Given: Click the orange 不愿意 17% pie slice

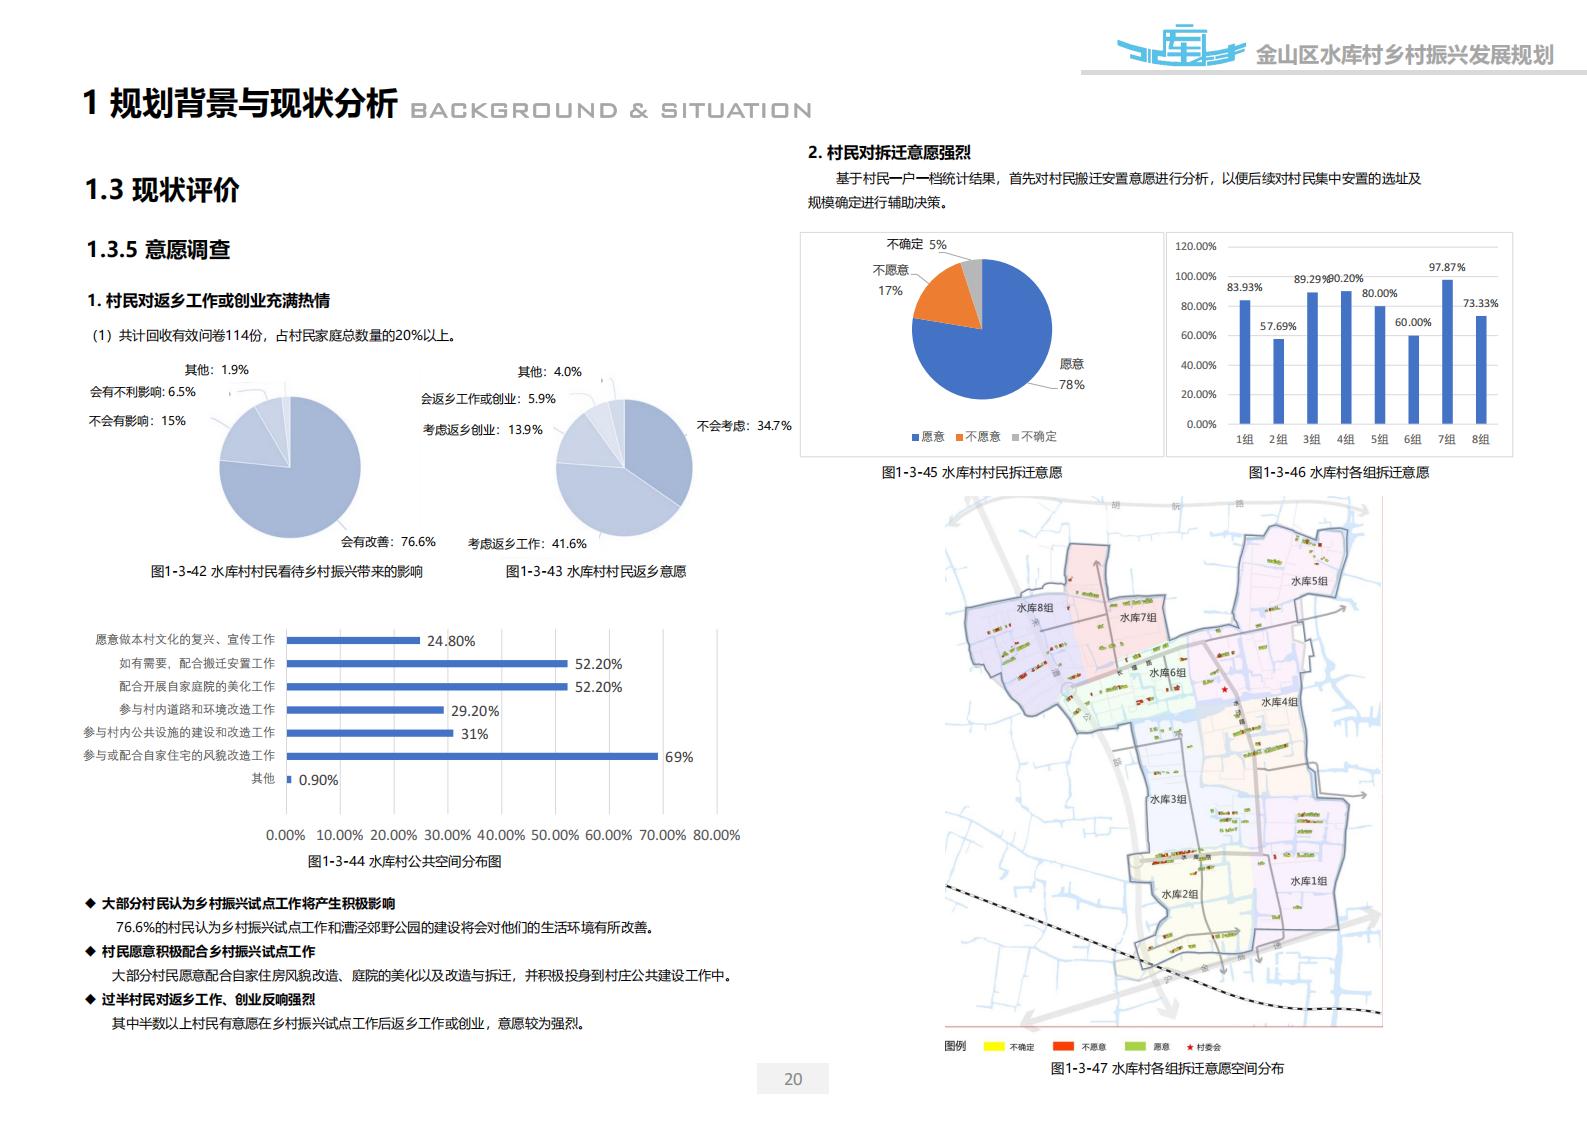Looking at the screenshot, I should pos(949,297).
